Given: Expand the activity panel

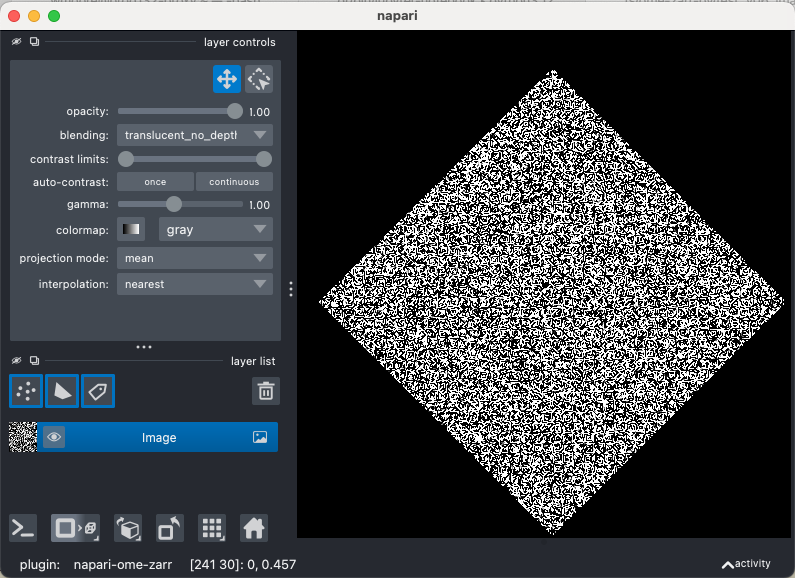Looking at the screenshot, I should tap(746, 564).
